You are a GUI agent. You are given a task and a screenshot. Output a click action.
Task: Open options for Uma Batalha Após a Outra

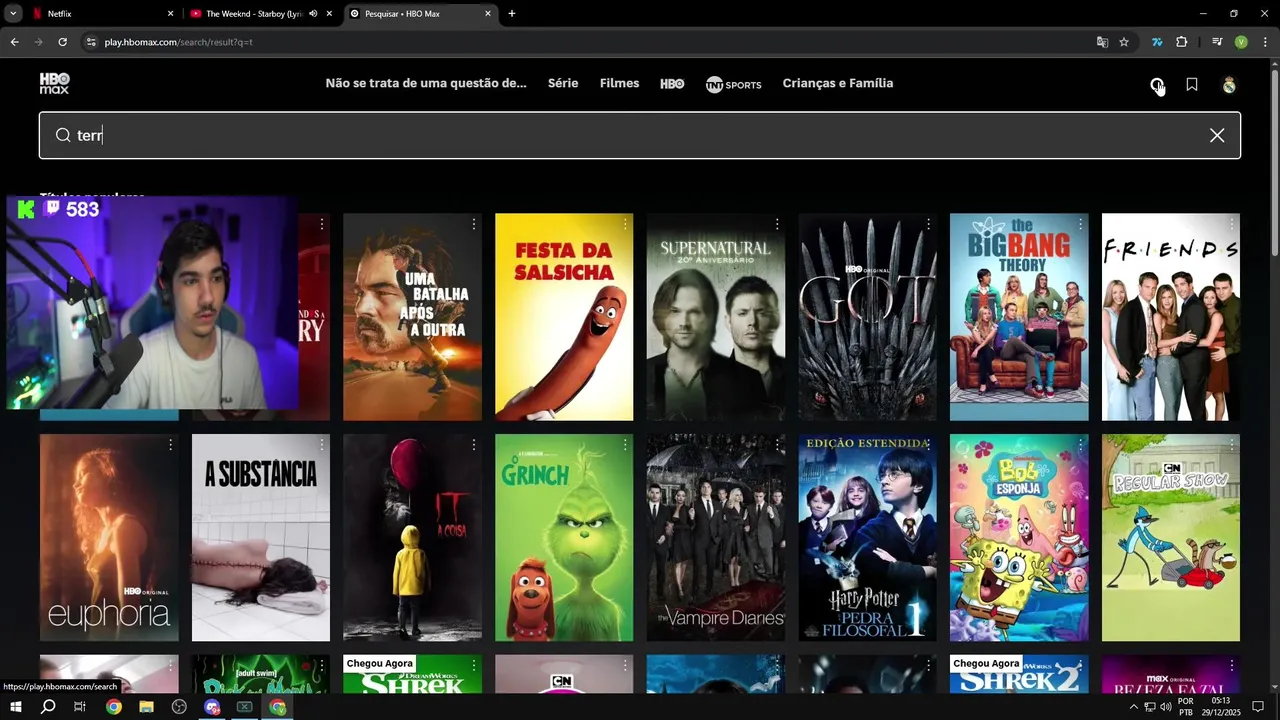(x=473, y=224)
